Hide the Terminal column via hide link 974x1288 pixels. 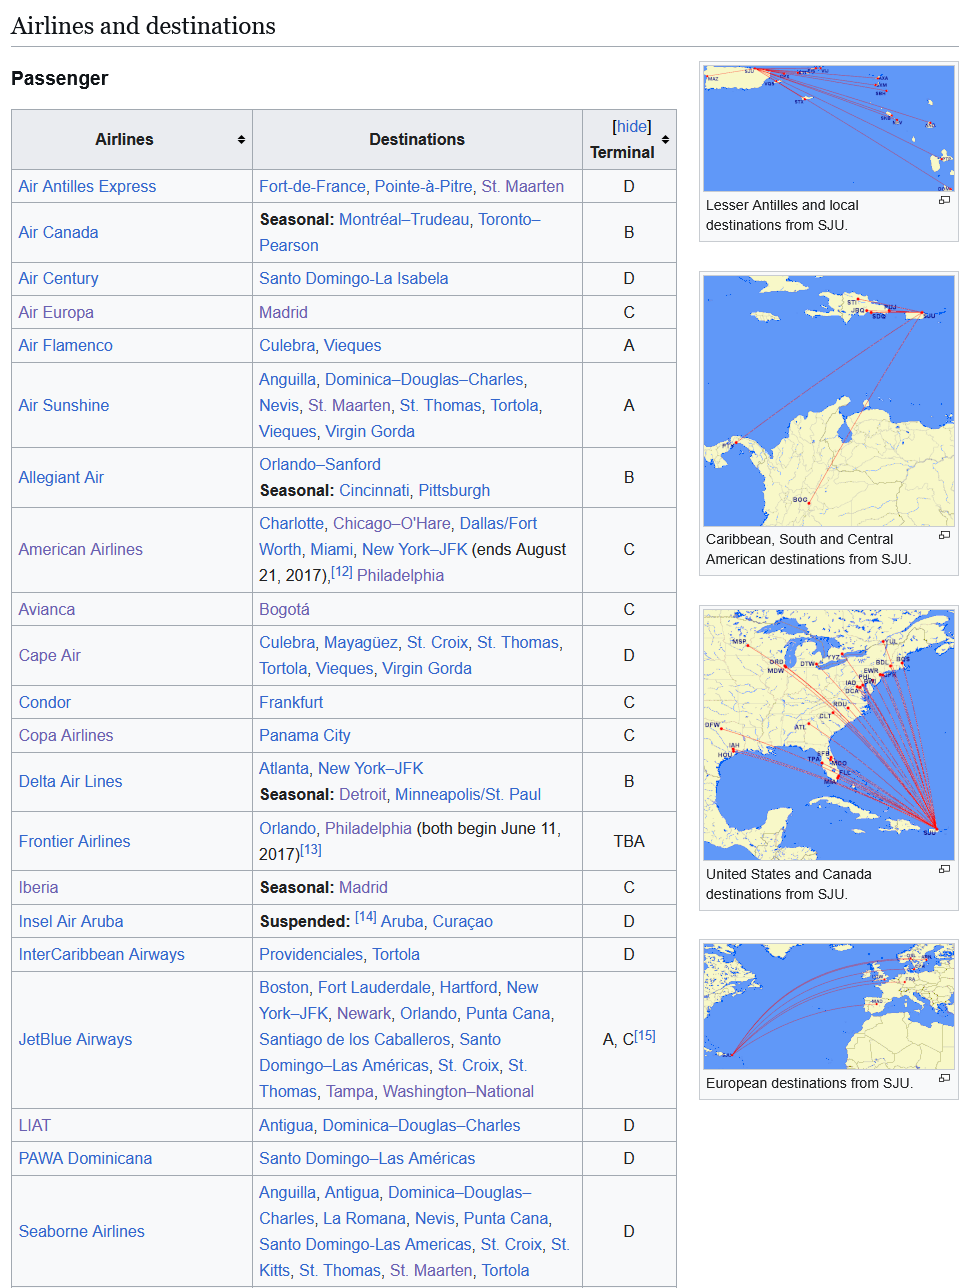tap(631, 126)
